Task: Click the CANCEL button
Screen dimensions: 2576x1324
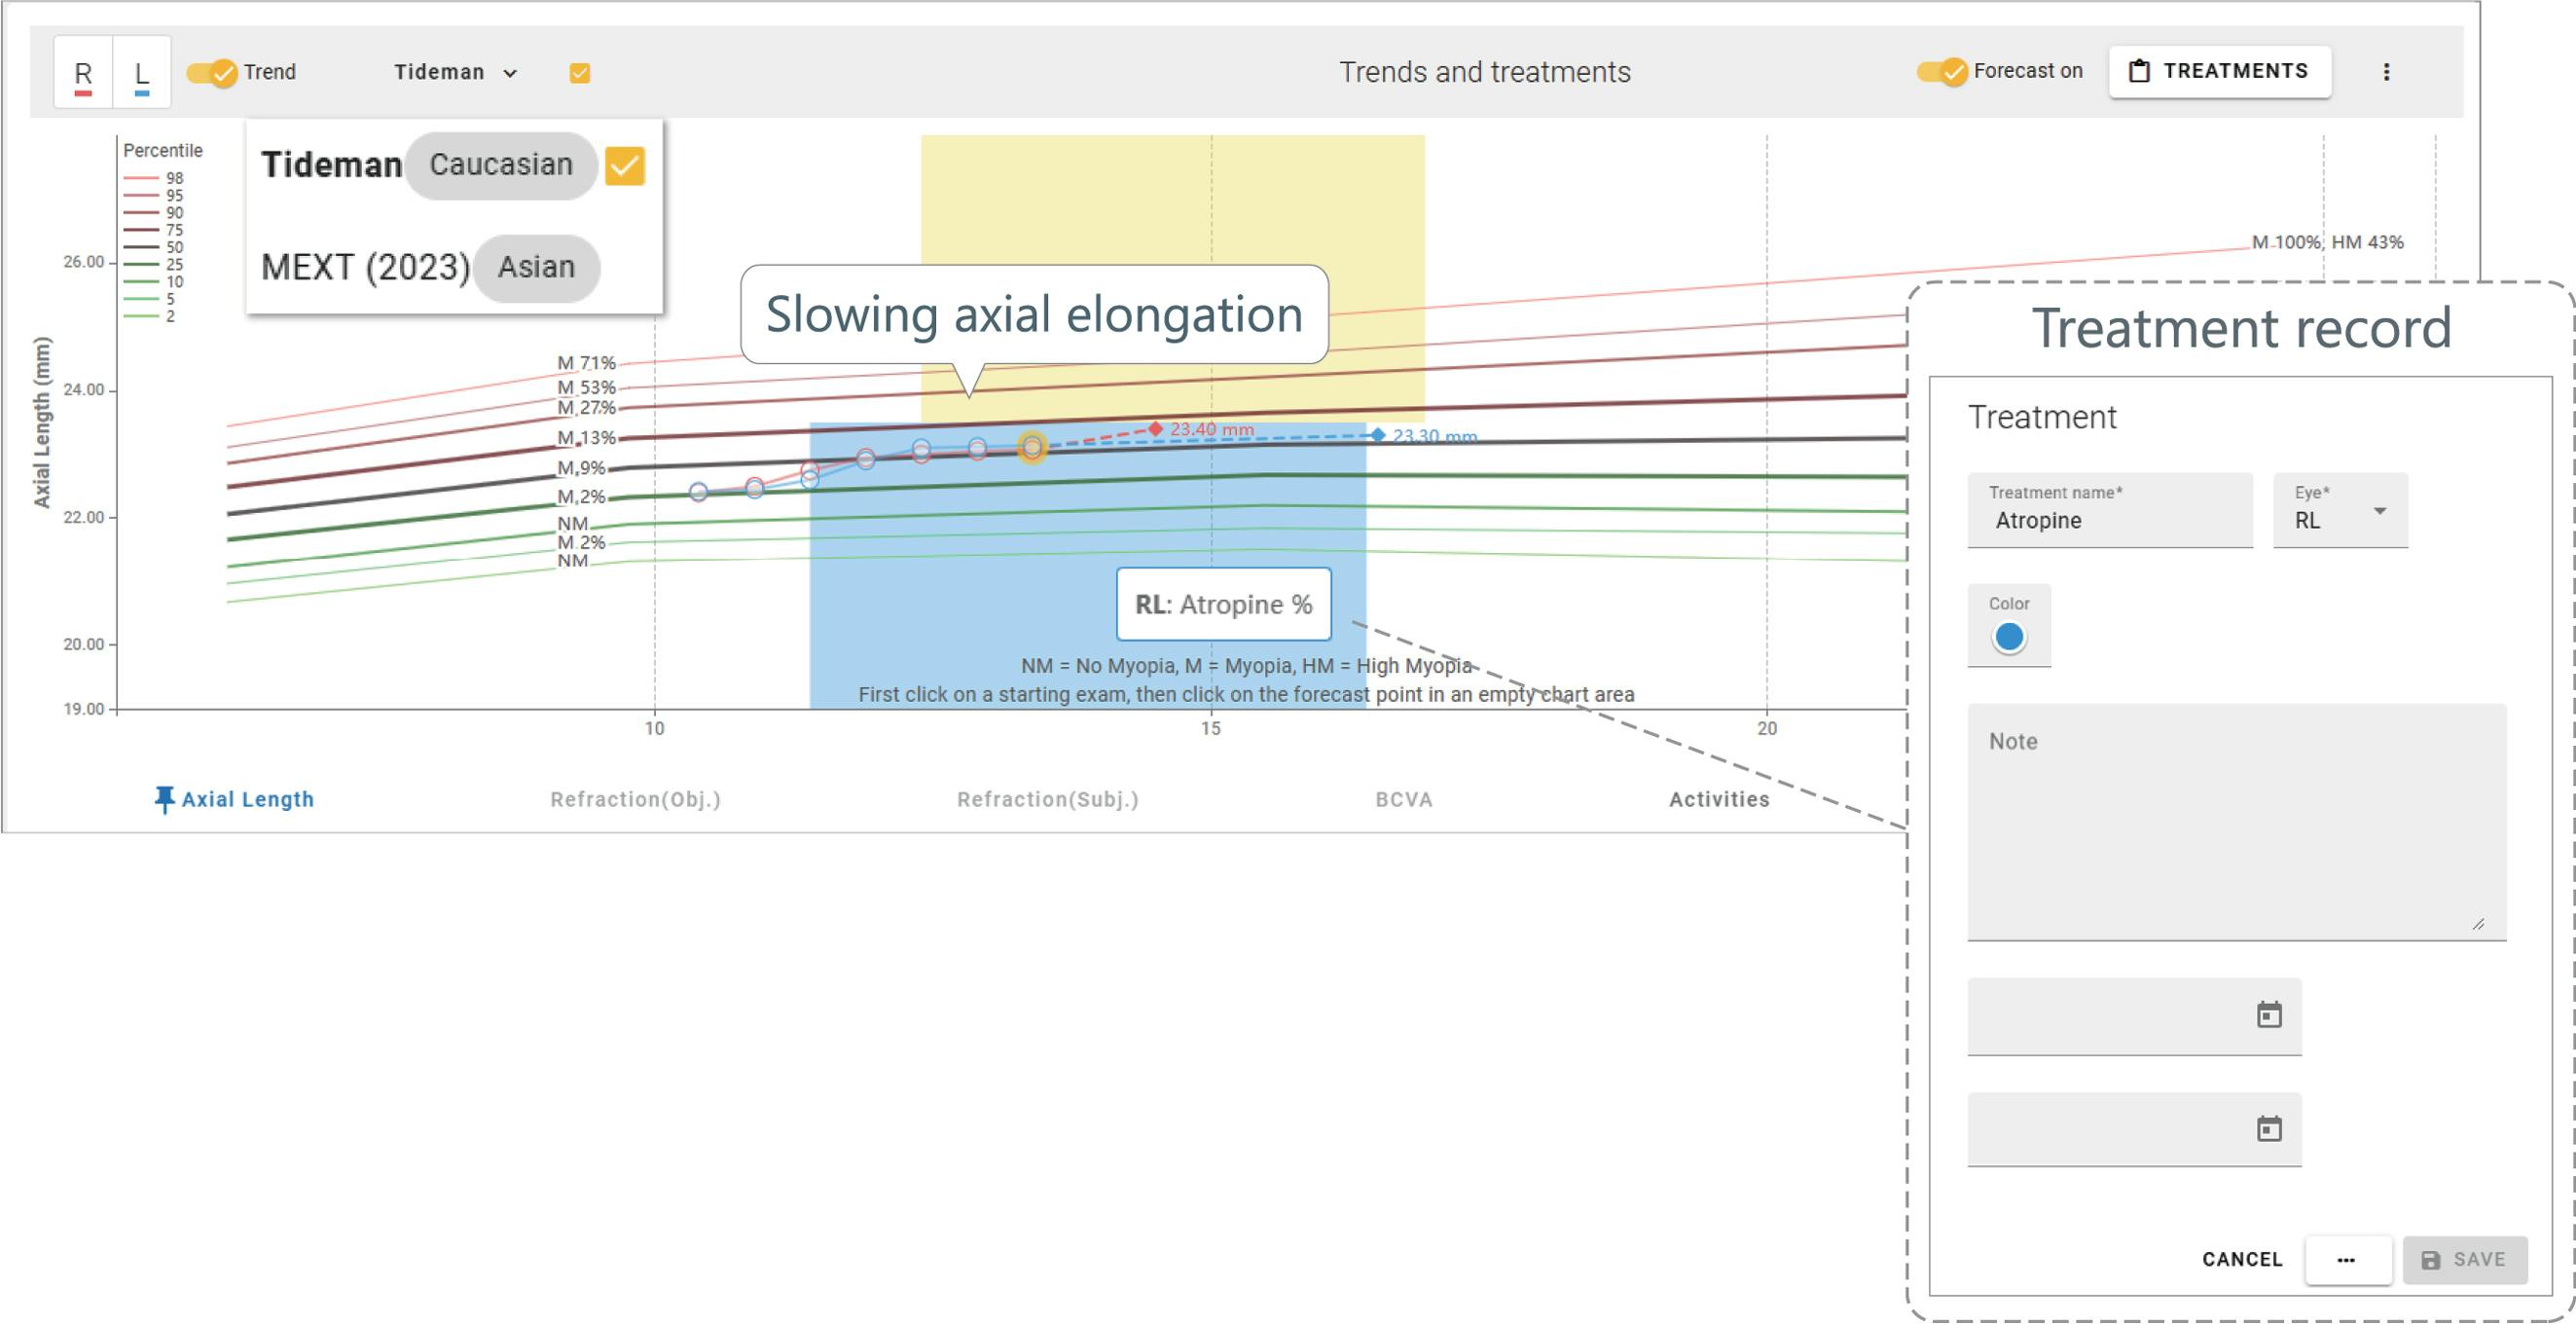Action: (x=2241, y=1260)
